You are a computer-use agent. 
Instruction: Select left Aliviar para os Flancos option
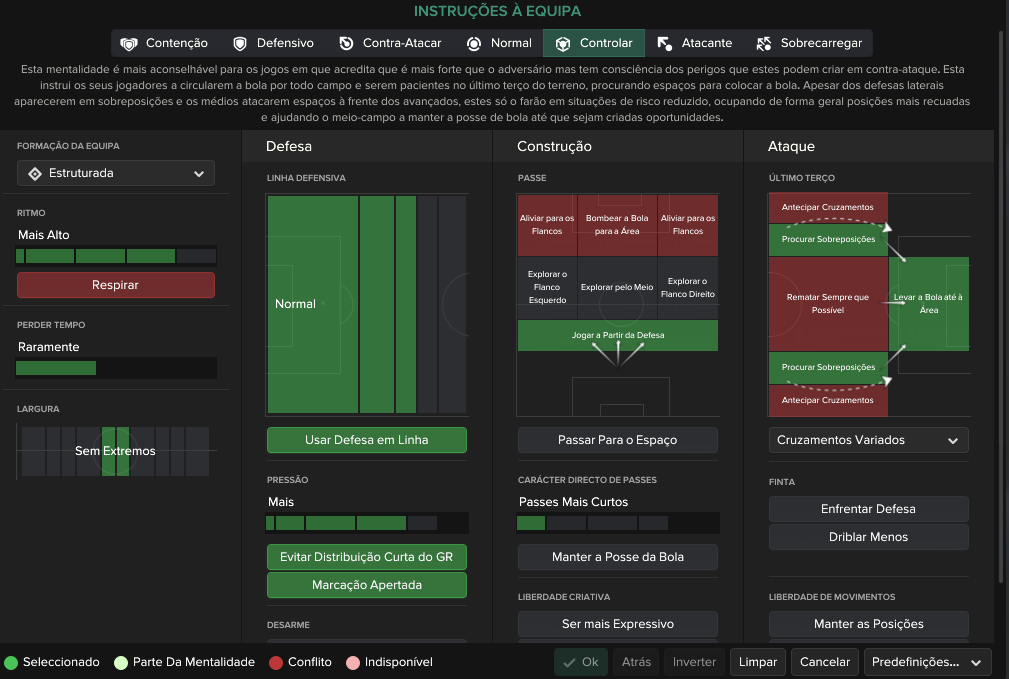[x=547, y=225]
